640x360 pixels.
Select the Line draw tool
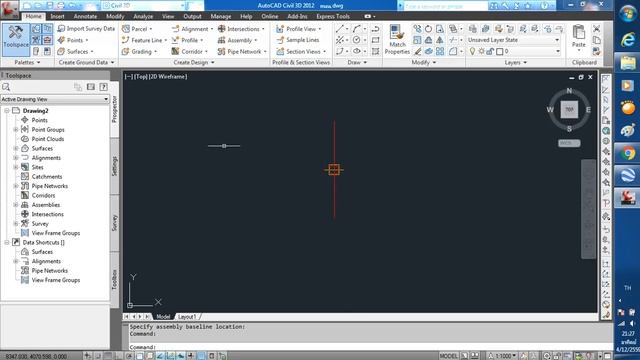pos(340,29)
